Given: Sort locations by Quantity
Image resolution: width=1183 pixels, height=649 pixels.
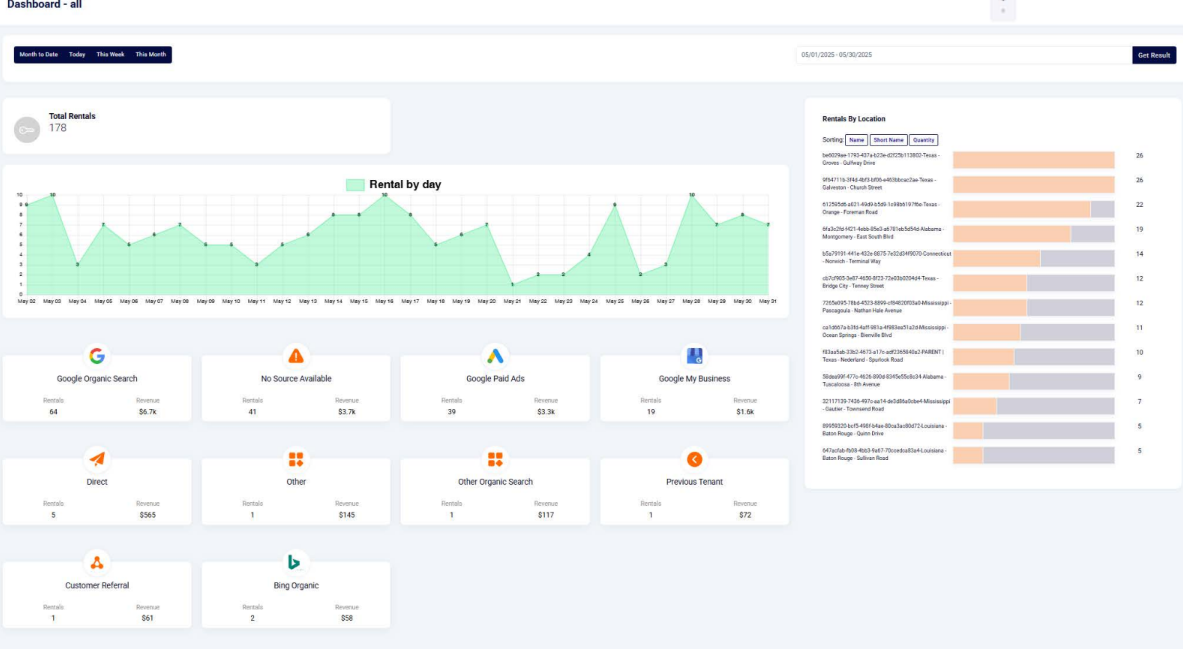Looking at the screenshot, I should point(923,140).
